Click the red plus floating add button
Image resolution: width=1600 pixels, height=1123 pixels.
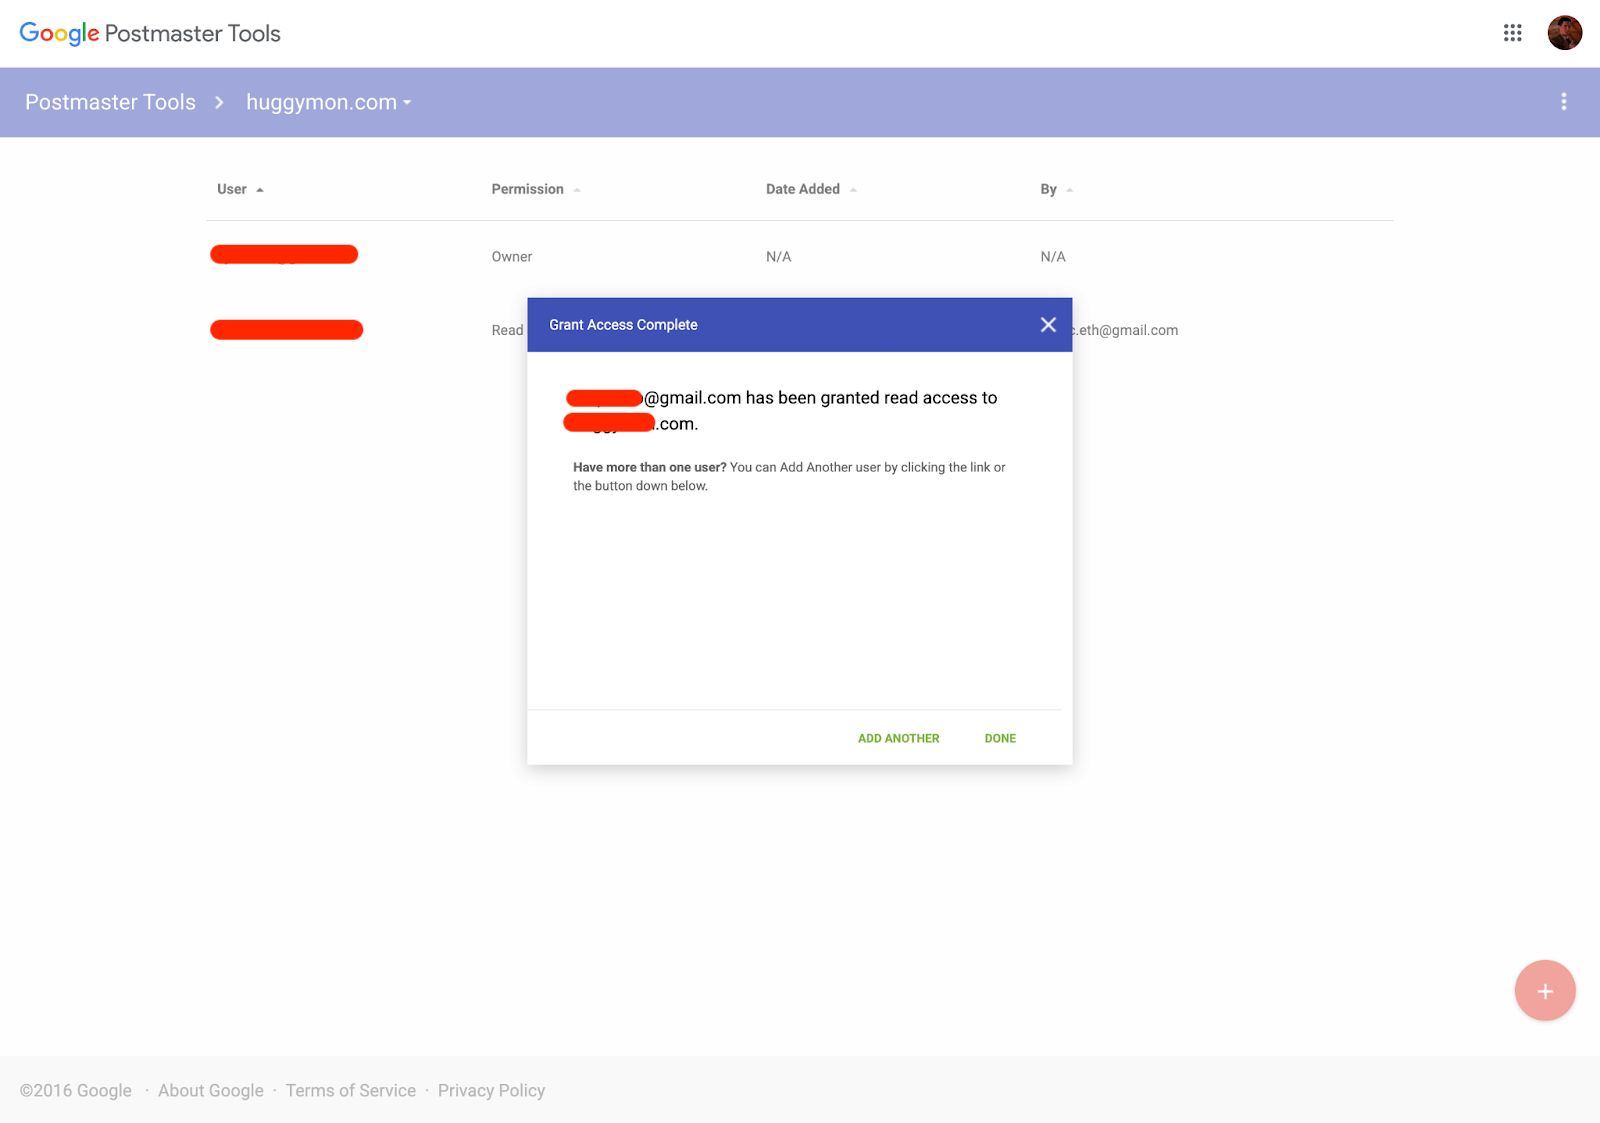coord(1545,991)
